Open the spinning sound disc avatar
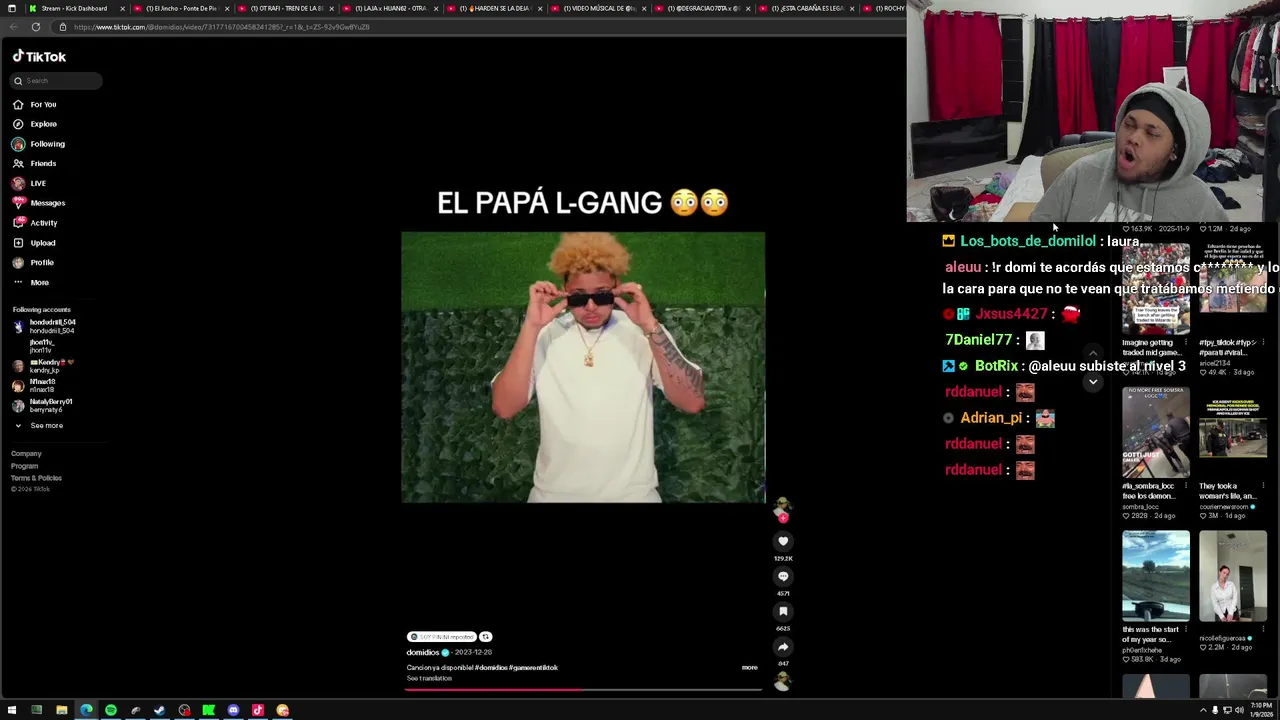 pos(783,682)
